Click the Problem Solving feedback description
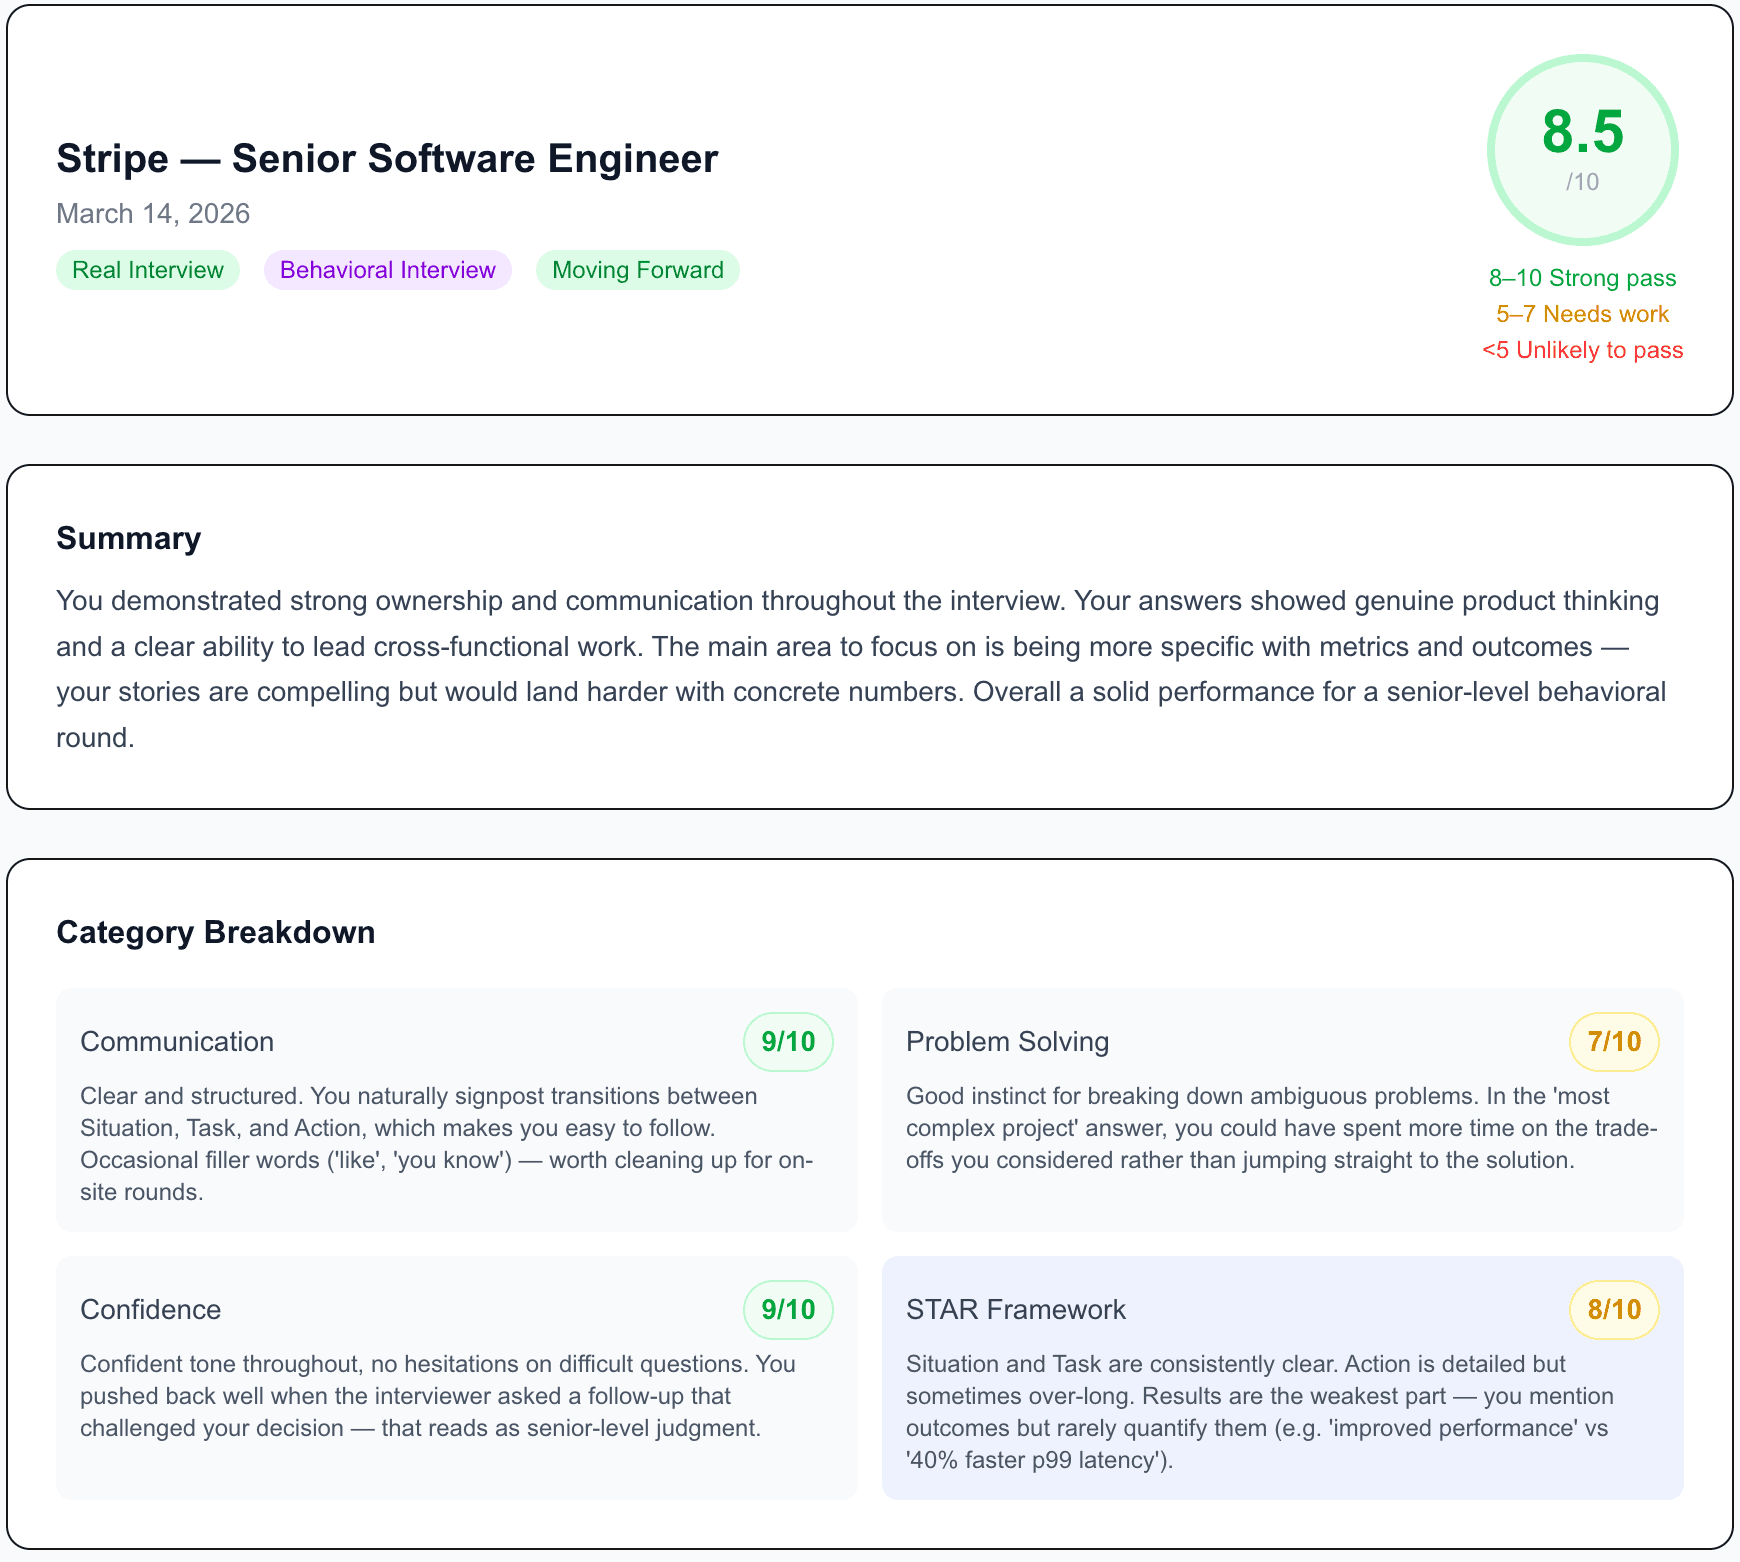The height and width of the screenshot is (1562, 1740). click(1283, 1128)
